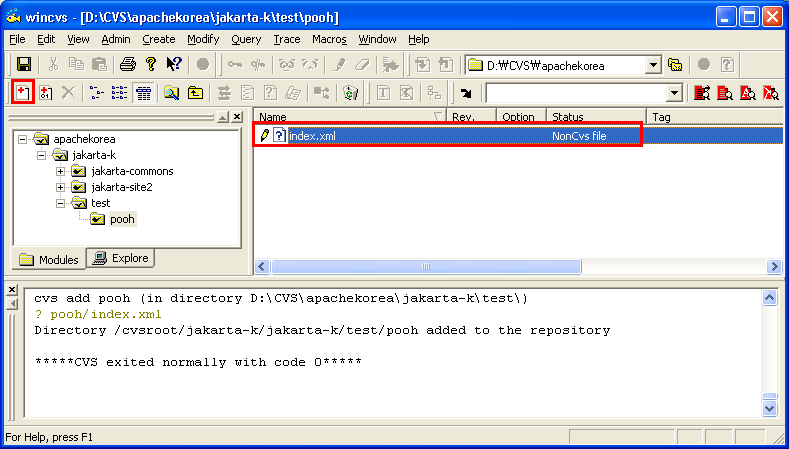
Task: Click the yellow question mark About icon
Action: (x=150, y=65)
